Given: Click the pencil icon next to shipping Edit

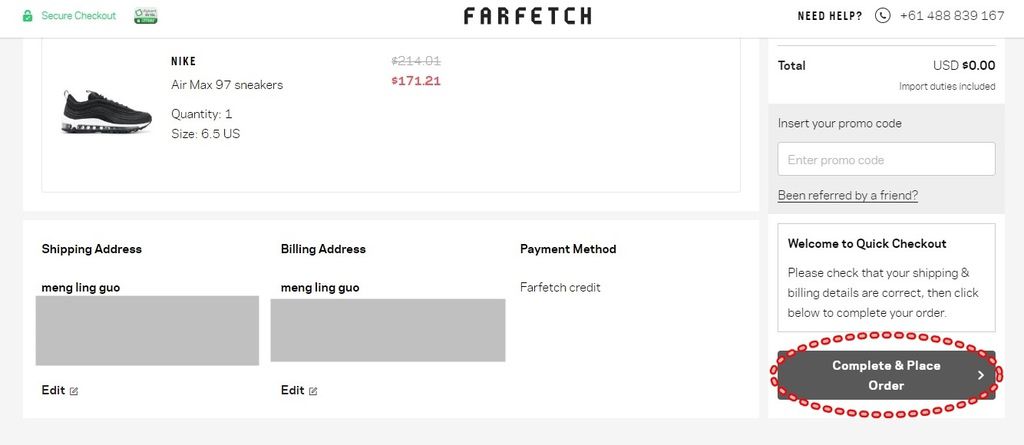Looking at the screenshot, I should (x=74, y=391).
